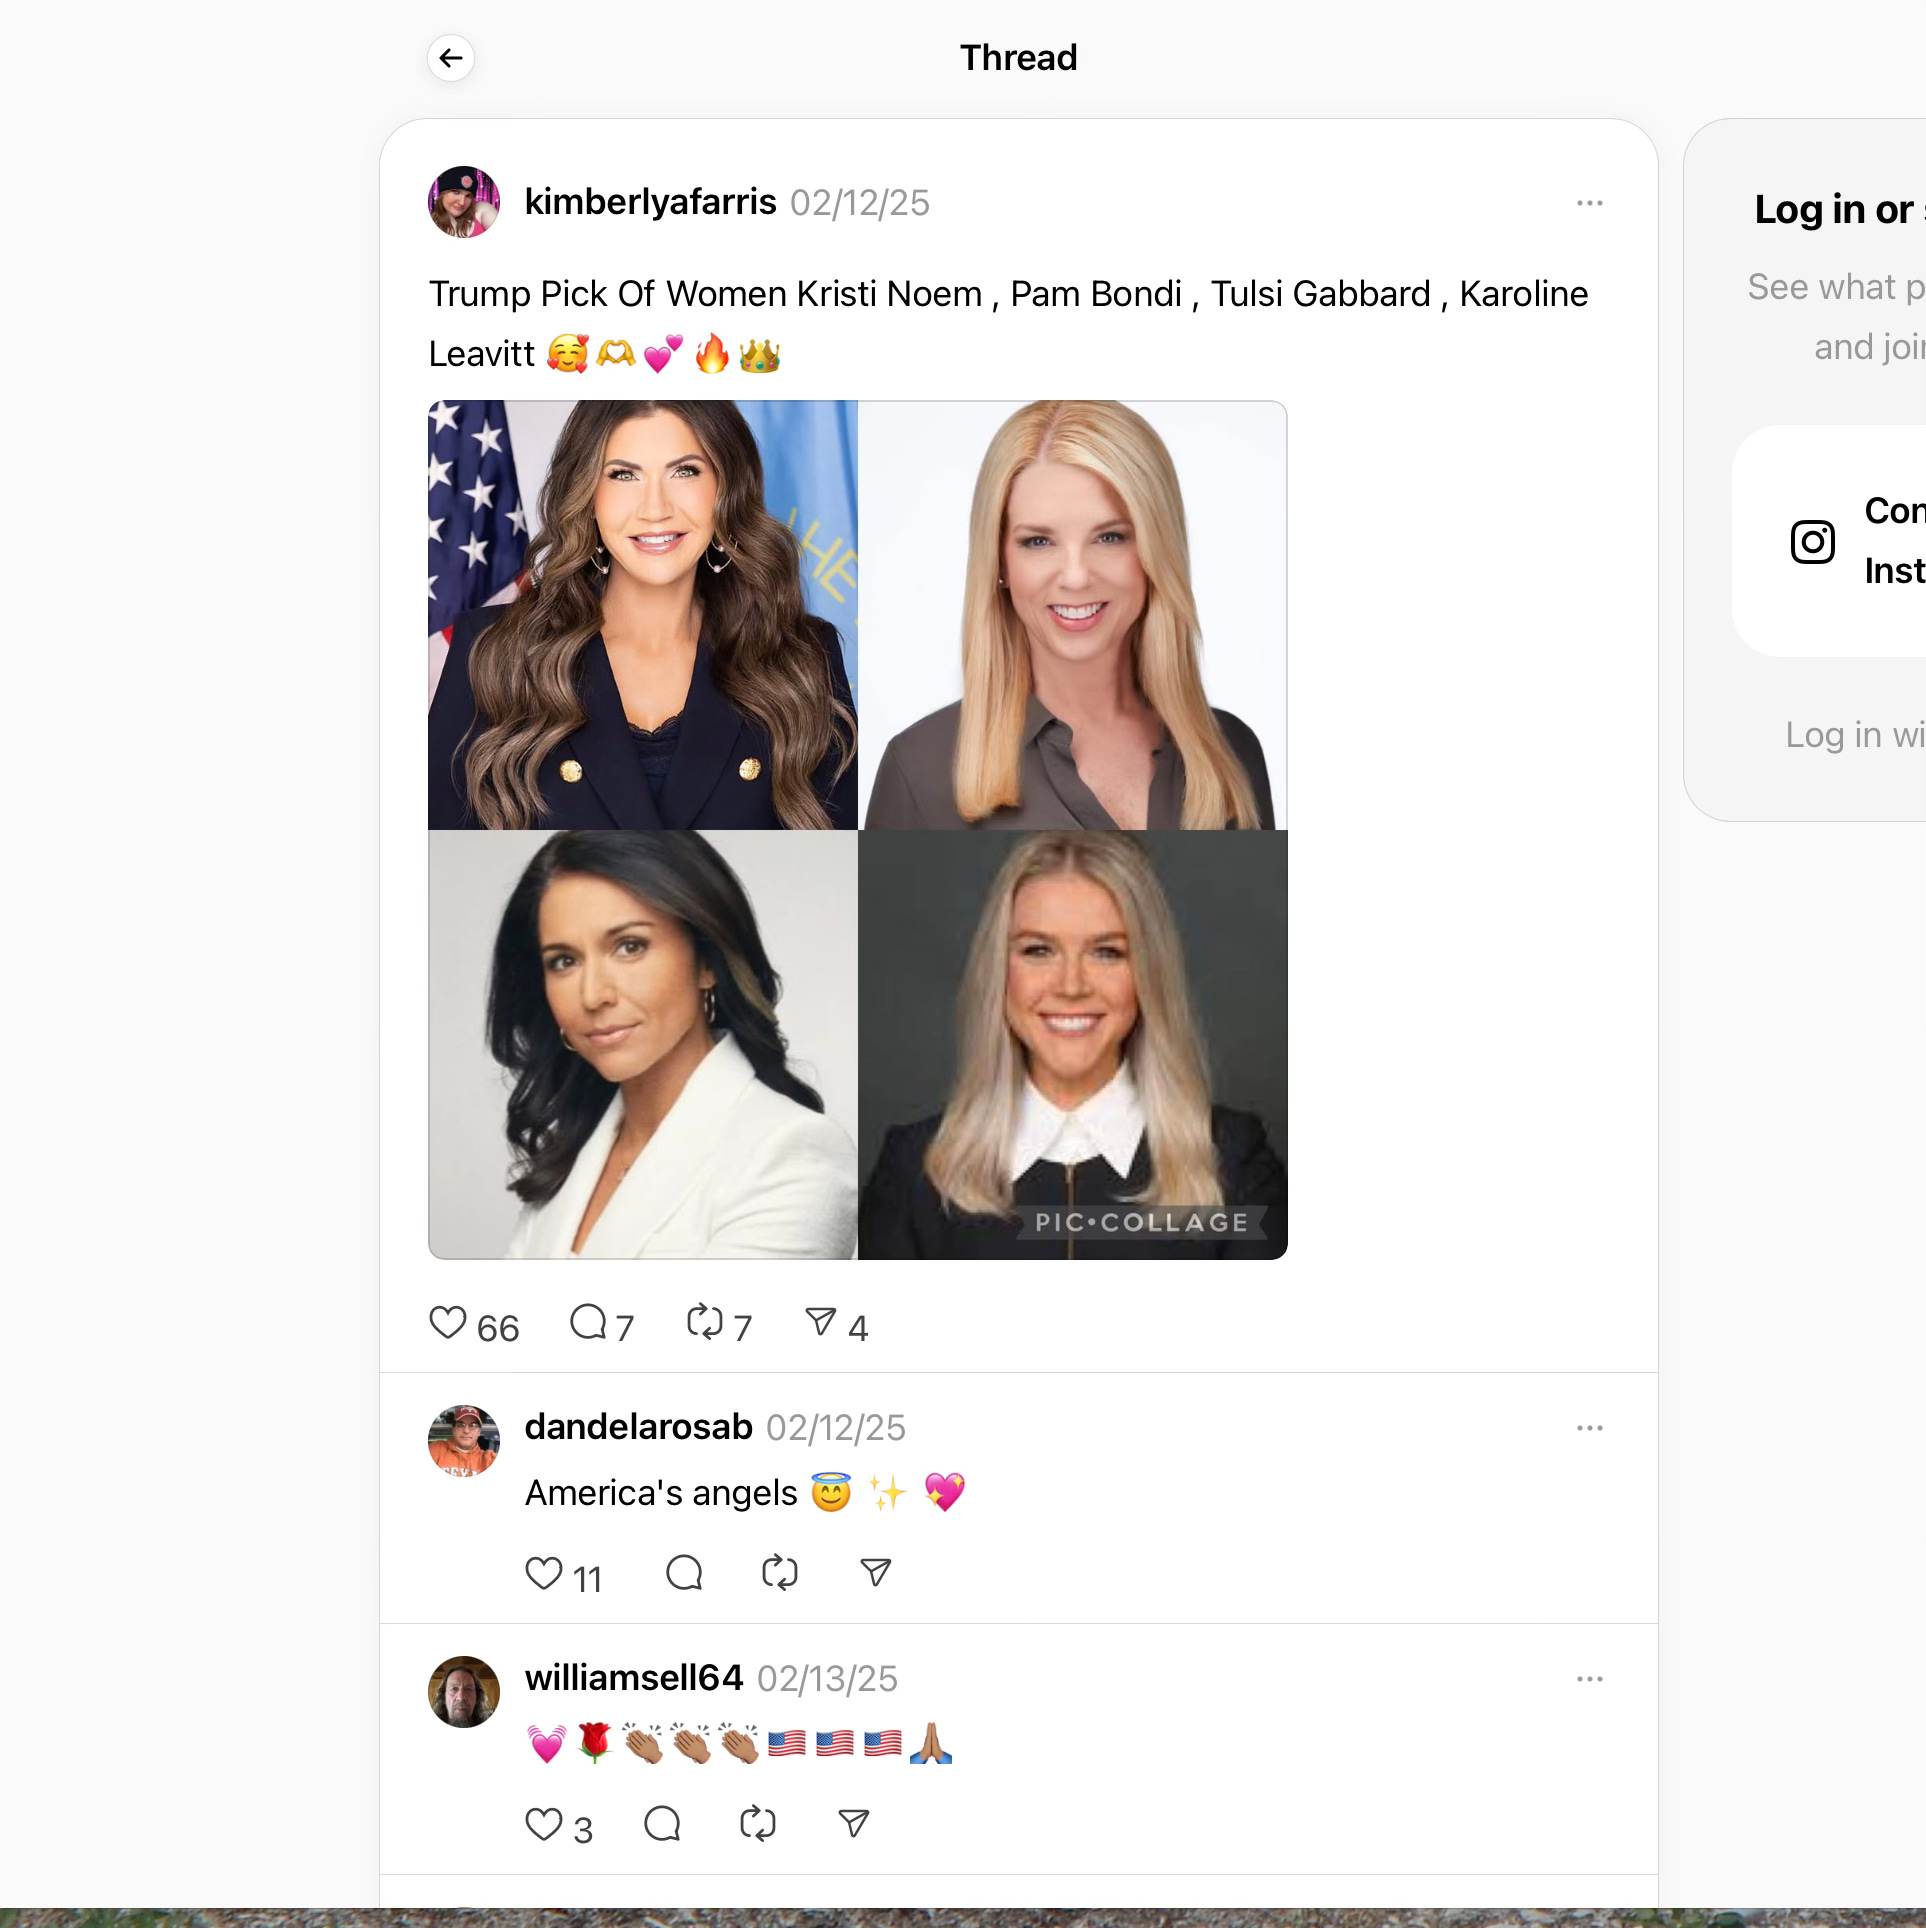
Task: Open comments on kimberlyafarris's post
Action: pyautogui.click(x=588, y=1323)
